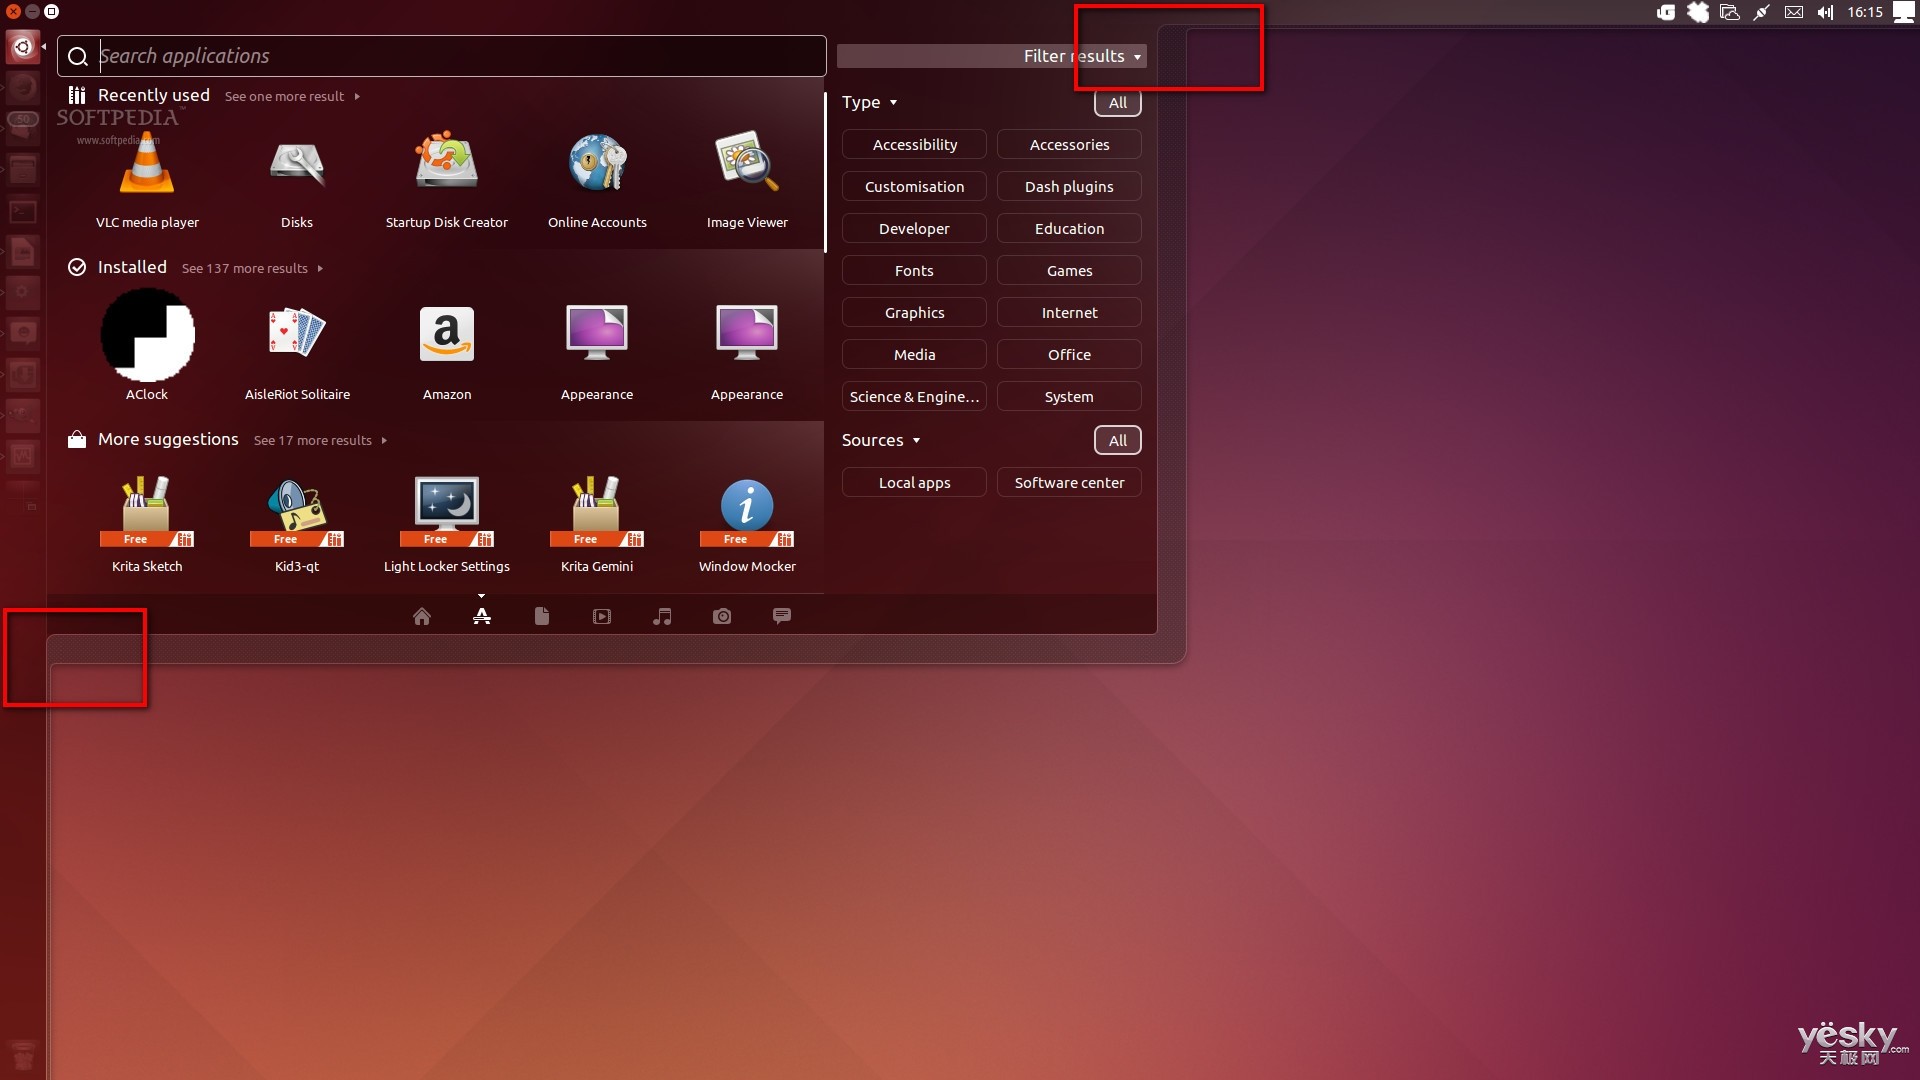
Task: Reset Sources filters with All button
Action: [x=1118, y=441]
